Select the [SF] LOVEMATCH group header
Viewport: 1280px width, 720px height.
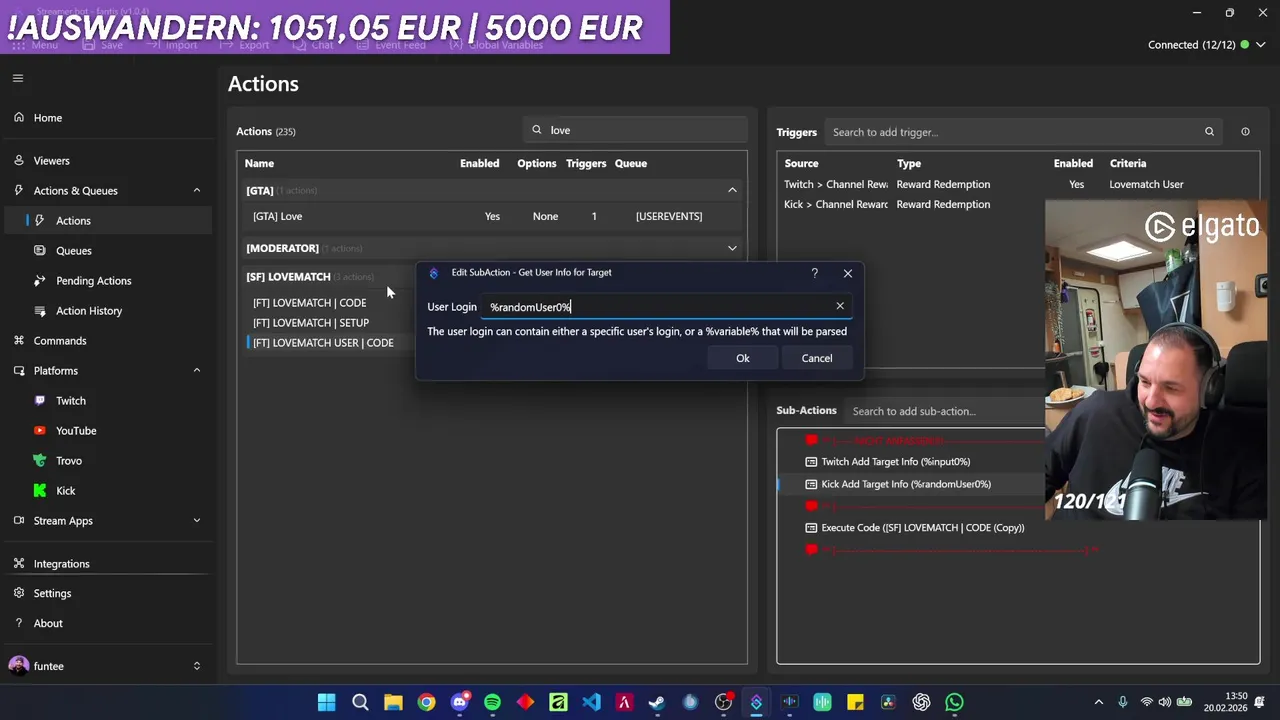click(x=288, y=277)
